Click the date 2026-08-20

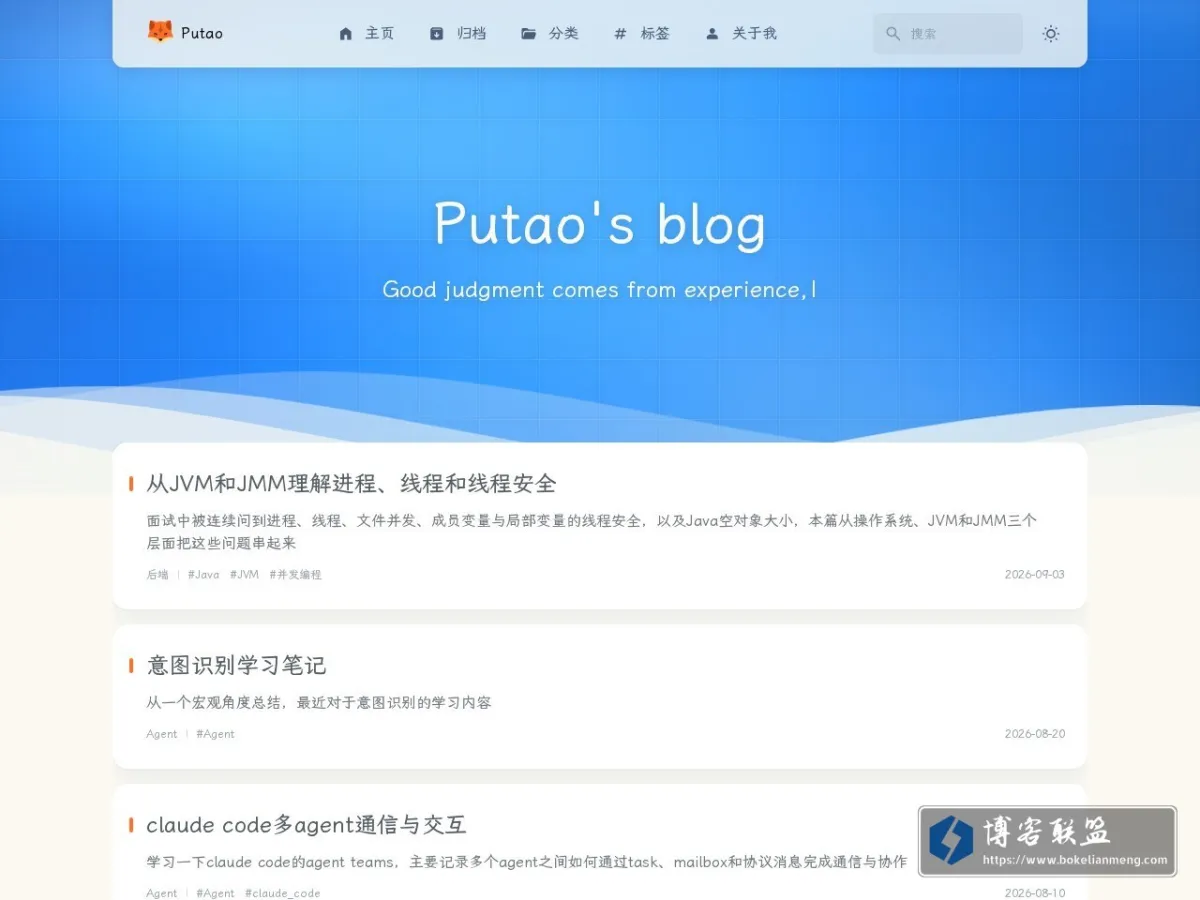(x=1035, y=734)
